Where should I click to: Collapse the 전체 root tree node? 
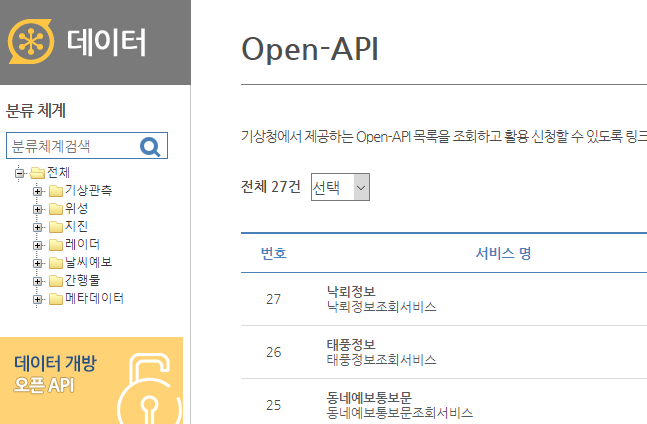[x=19, y=173]
